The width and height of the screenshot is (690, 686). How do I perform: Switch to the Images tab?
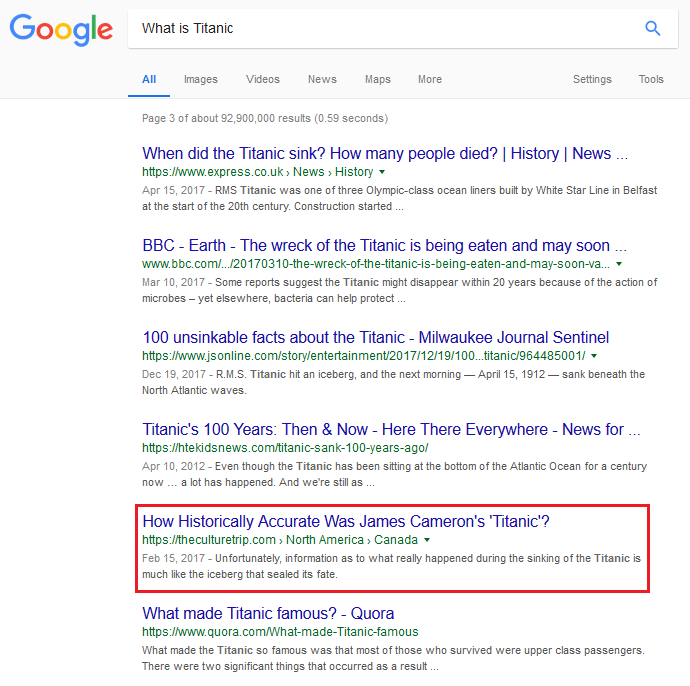201,79
